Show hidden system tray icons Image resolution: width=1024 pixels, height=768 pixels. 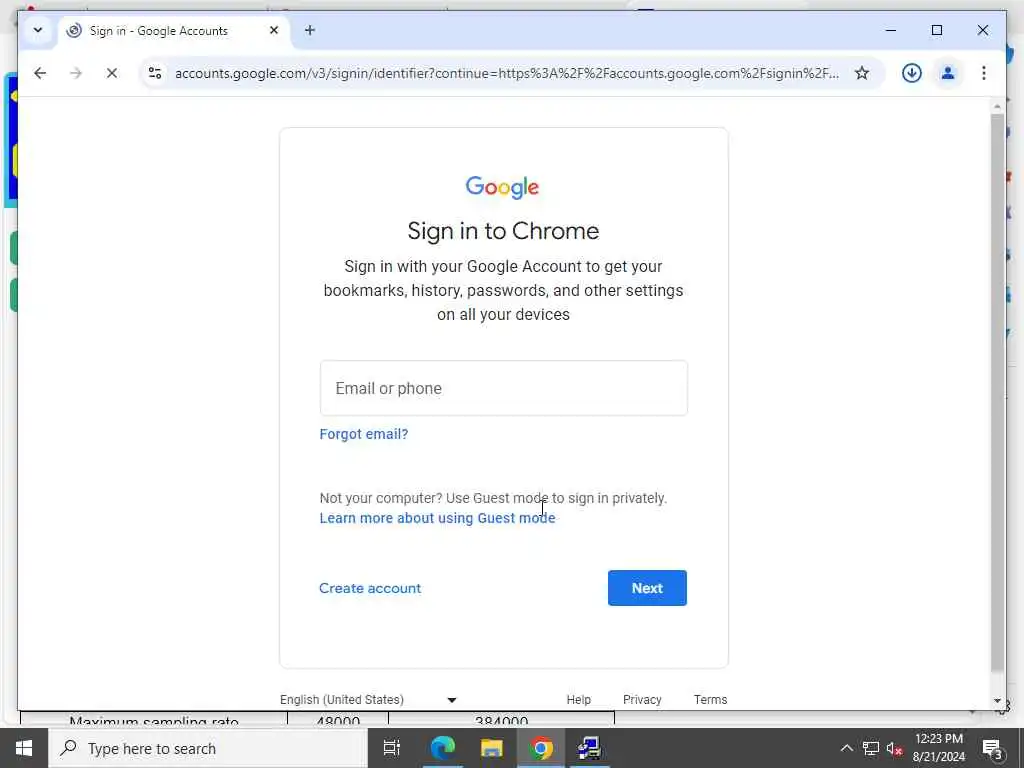pos(846,748)
